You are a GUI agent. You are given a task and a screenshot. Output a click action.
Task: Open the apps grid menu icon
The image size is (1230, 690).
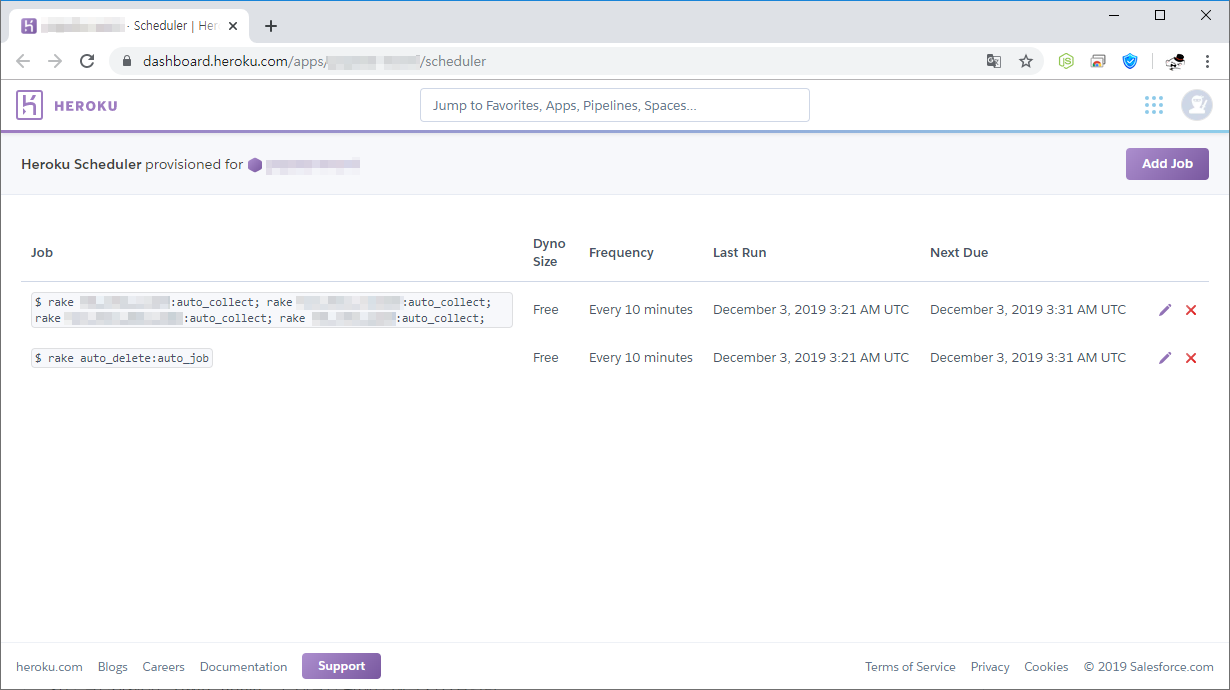1154,105
